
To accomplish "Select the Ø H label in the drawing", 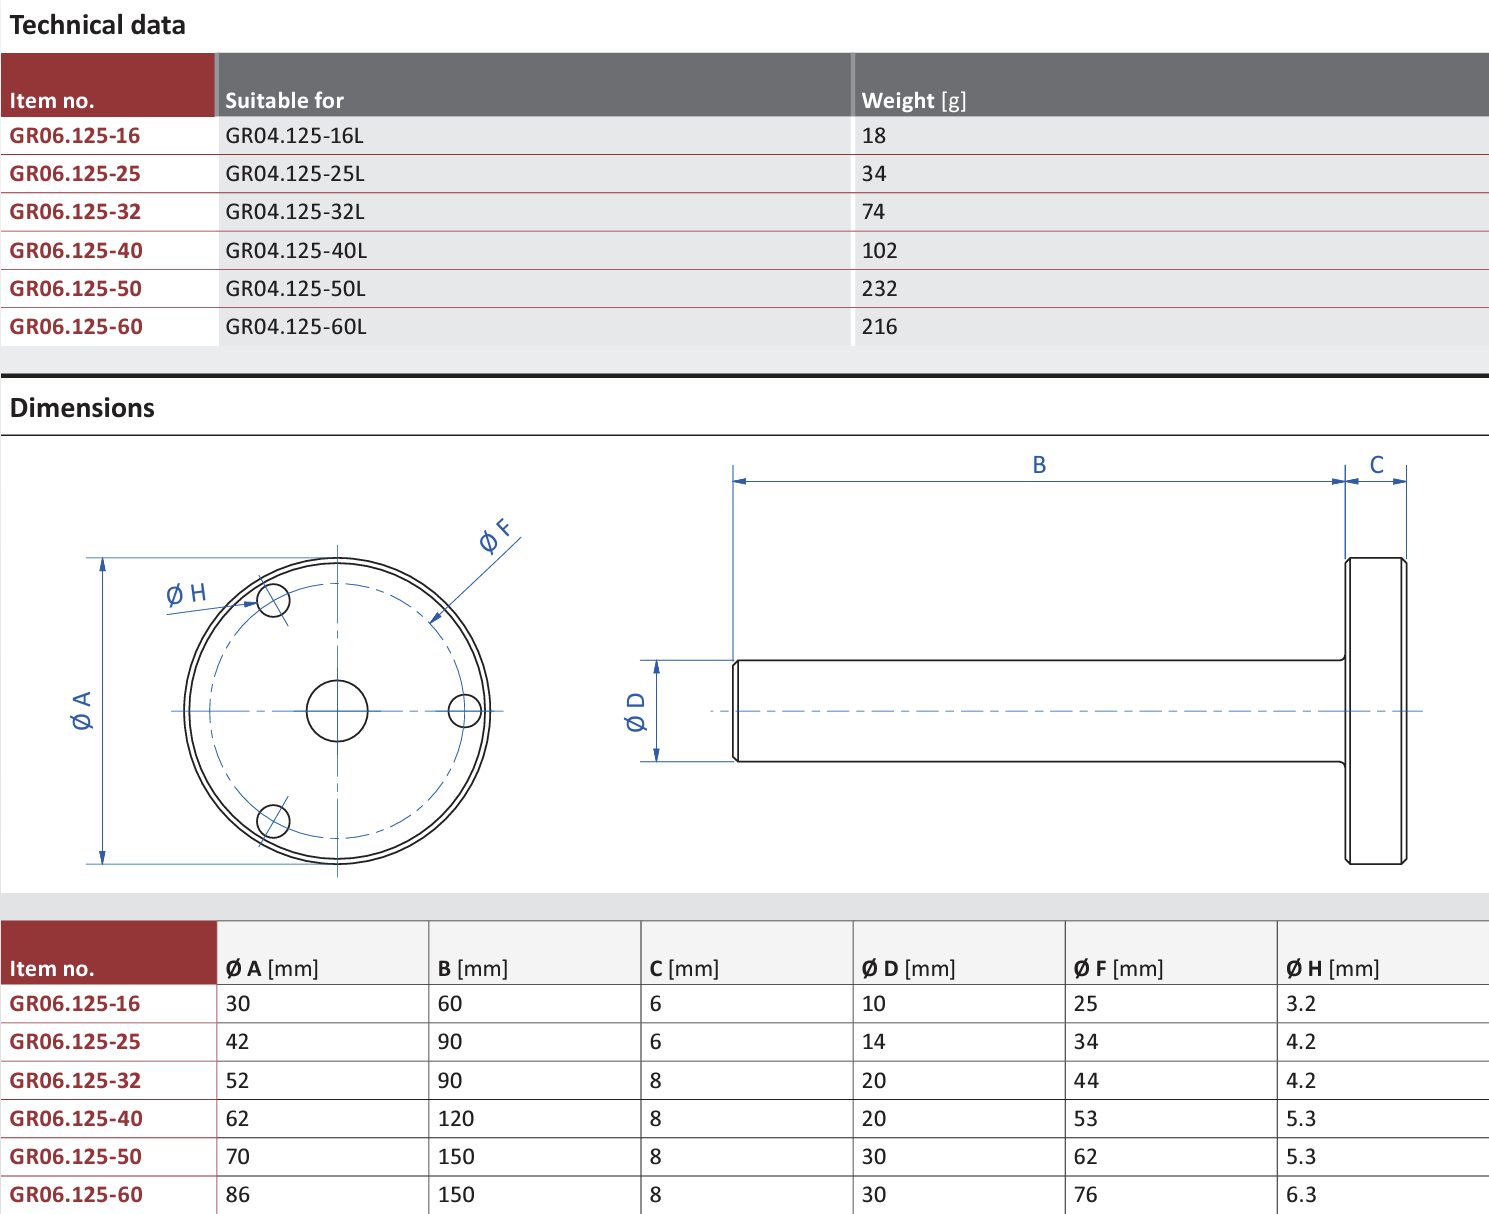I will coord(186,594).
